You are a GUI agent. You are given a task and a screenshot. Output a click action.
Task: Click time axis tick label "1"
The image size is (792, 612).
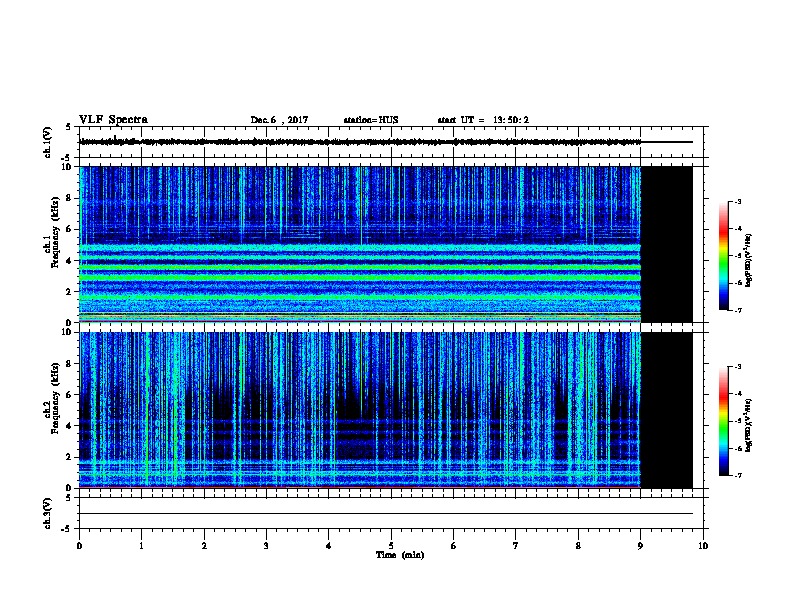[x=142, y=545]
